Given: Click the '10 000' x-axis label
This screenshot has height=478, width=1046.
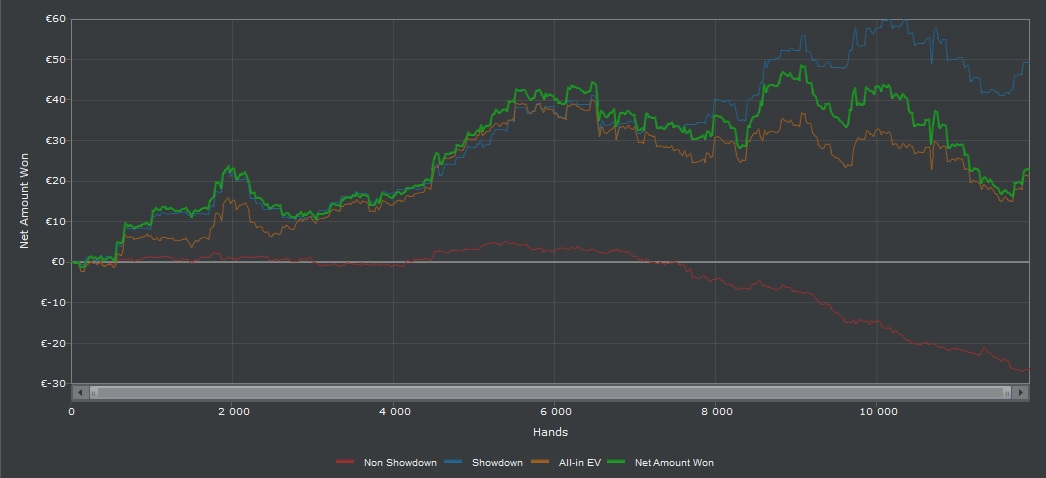Looking at the screenshot, I should click(x=878, y=411).
